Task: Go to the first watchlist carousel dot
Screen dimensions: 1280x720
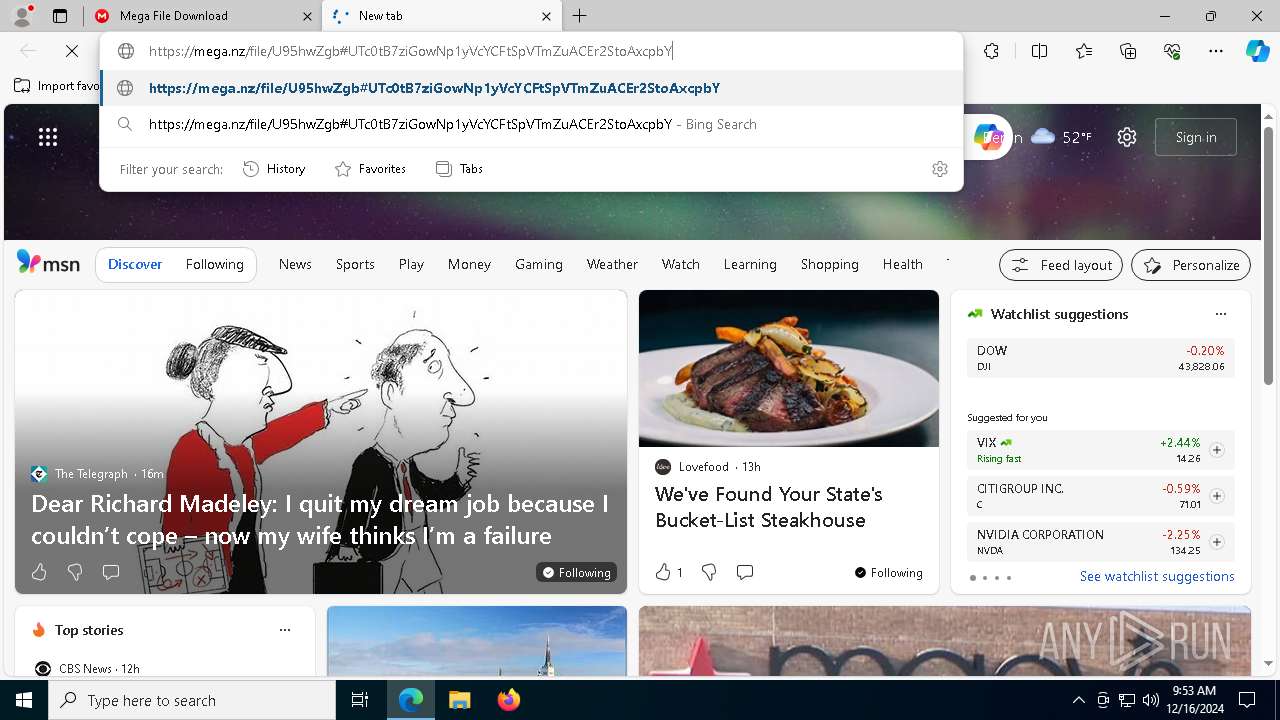Action: tap(973, 577)
